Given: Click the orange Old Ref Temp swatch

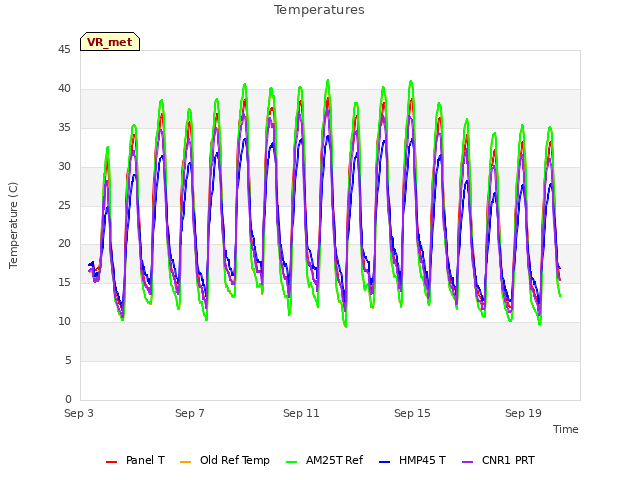Looking at the screenshot, I should coord(185,462).
